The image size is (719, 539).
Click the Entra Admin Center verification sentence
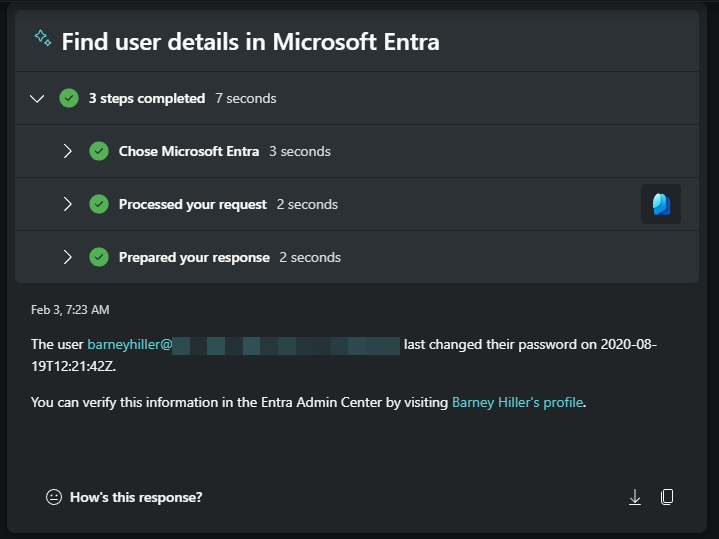click(309, 402)
